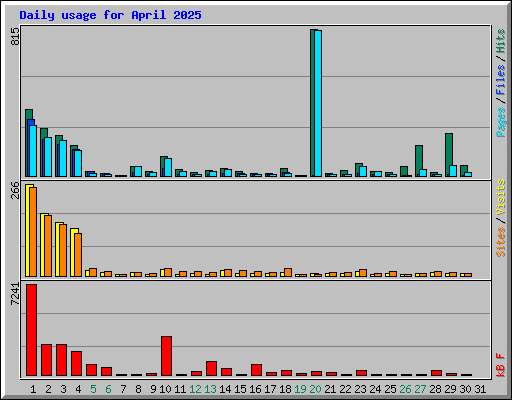512x400 pixels.
Task: Select day label 29 on the x-axis
Action: point(450,389)
